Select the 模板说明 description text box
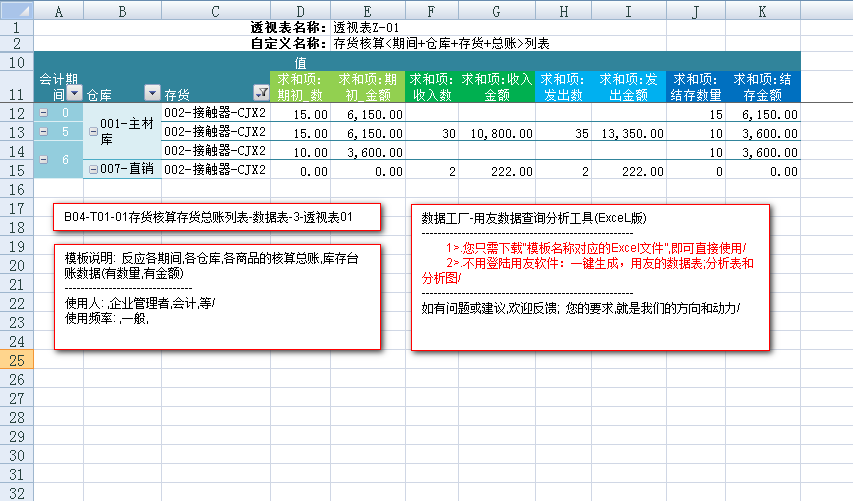This screenshot has width=853, height=501. pos(218,296)
